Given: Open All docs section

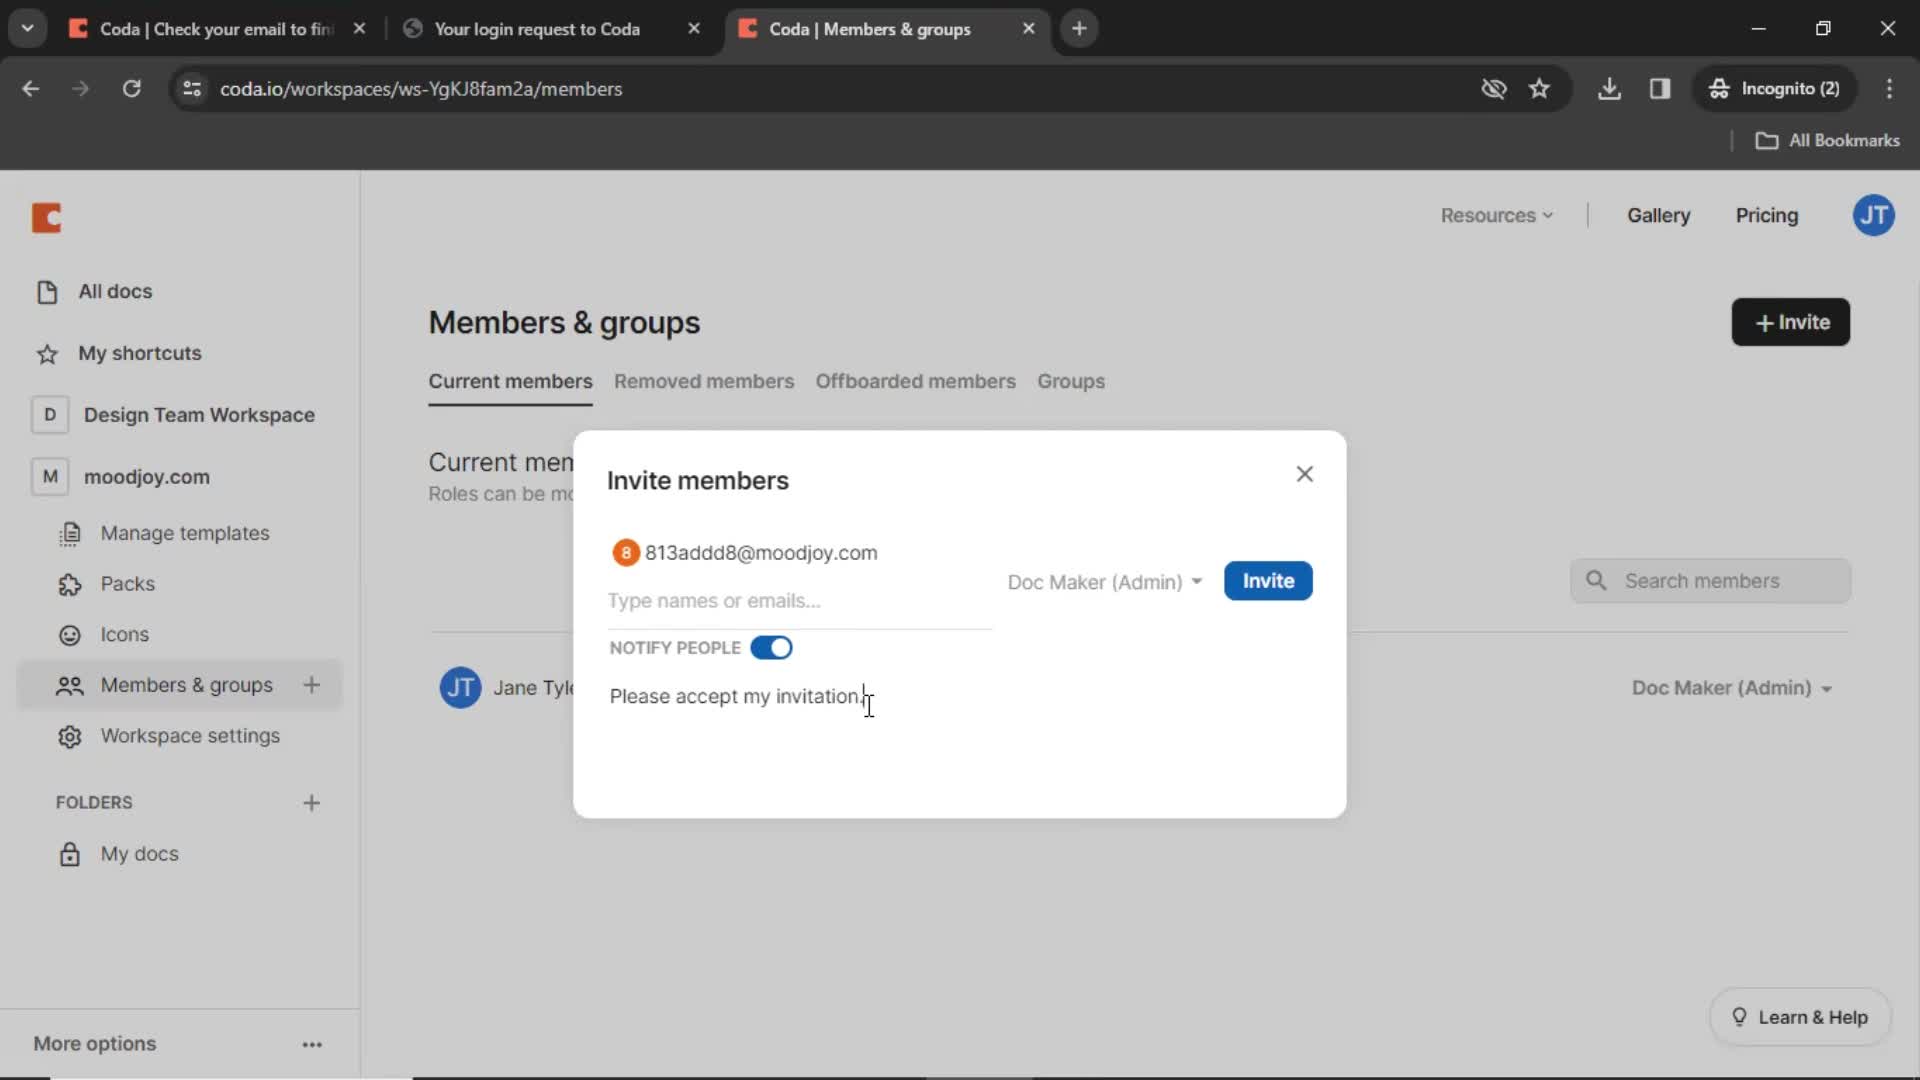Looking at the screenshot, I should (x=115, y=291).
